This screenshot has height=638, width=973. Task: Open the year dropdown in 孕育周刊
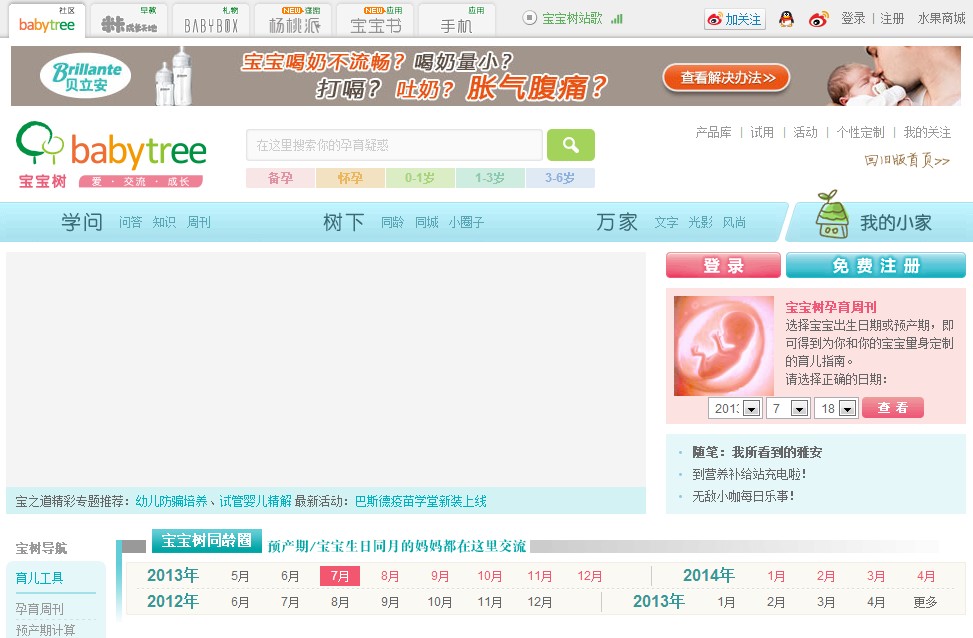734,408
